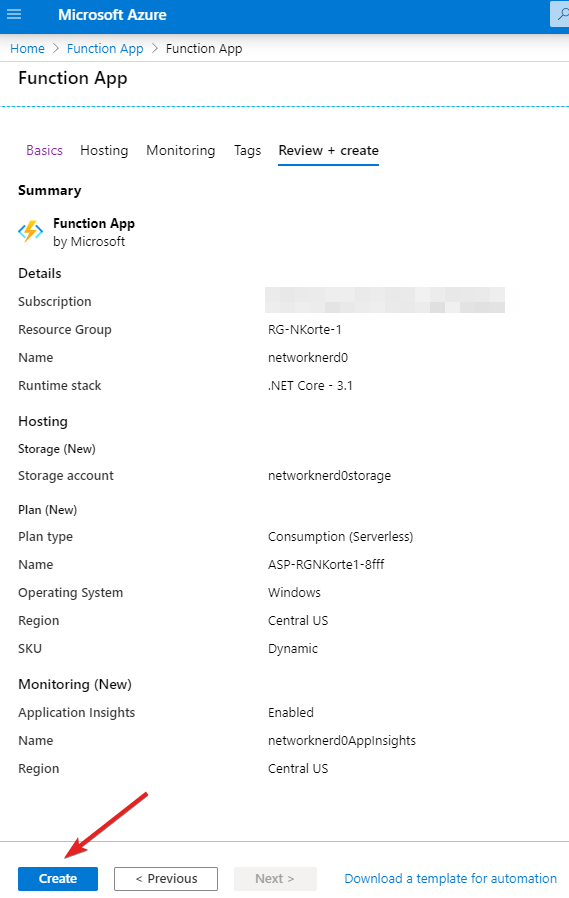The width and height of the screenshot is (569, 898).
Task: Click the Subscription label
Action: [x=54, y=301]
